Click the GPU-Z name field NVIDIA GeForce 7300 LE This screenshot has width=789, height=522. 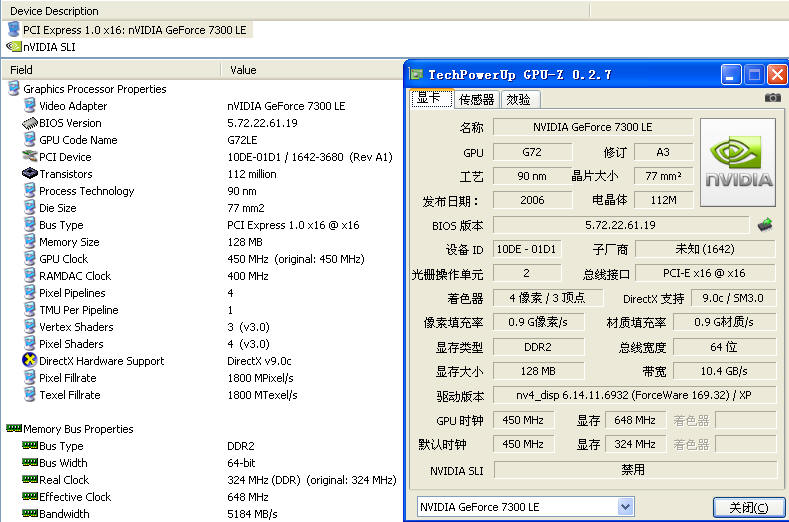coord(593,127)
